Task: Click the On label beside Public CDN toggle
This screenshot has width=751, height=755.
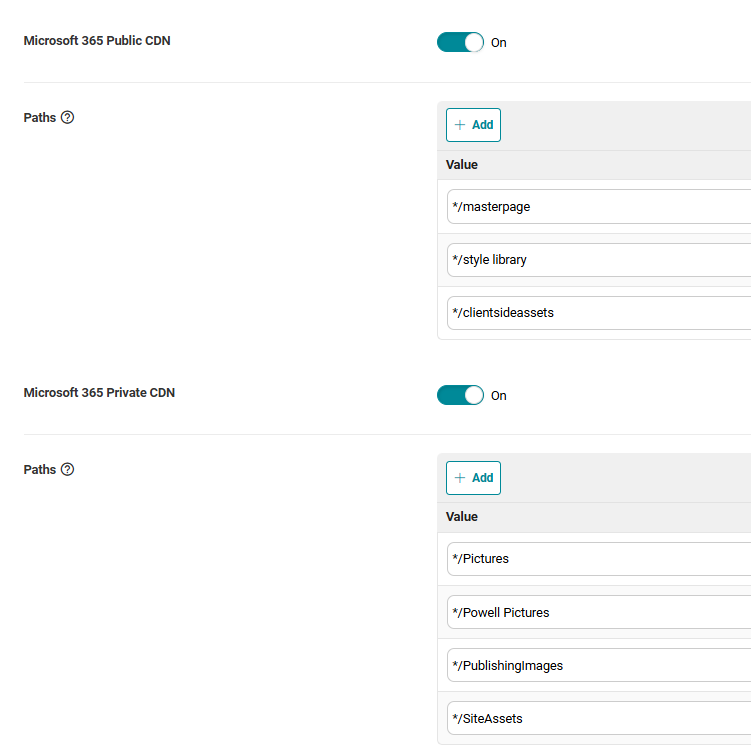Action: click(499, 43)
